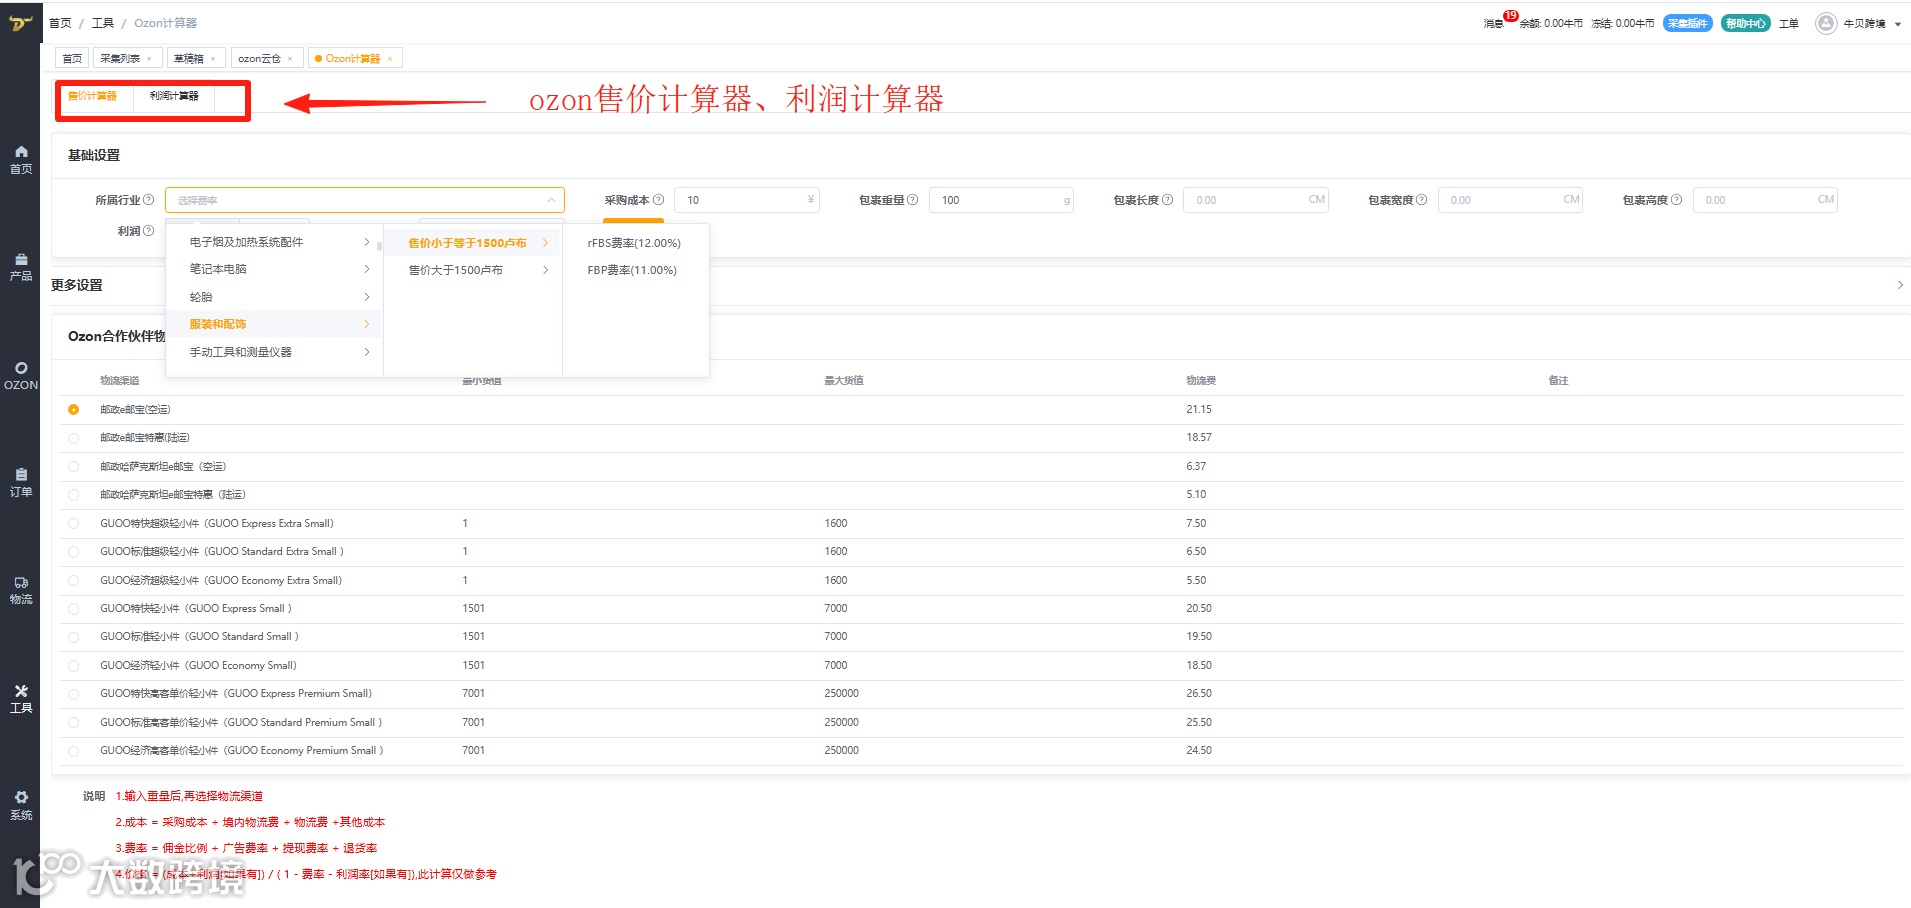Click the app logo at top-left
Image resolution: width=1911 pixels, height=908 pixels.
pos(20,22)
